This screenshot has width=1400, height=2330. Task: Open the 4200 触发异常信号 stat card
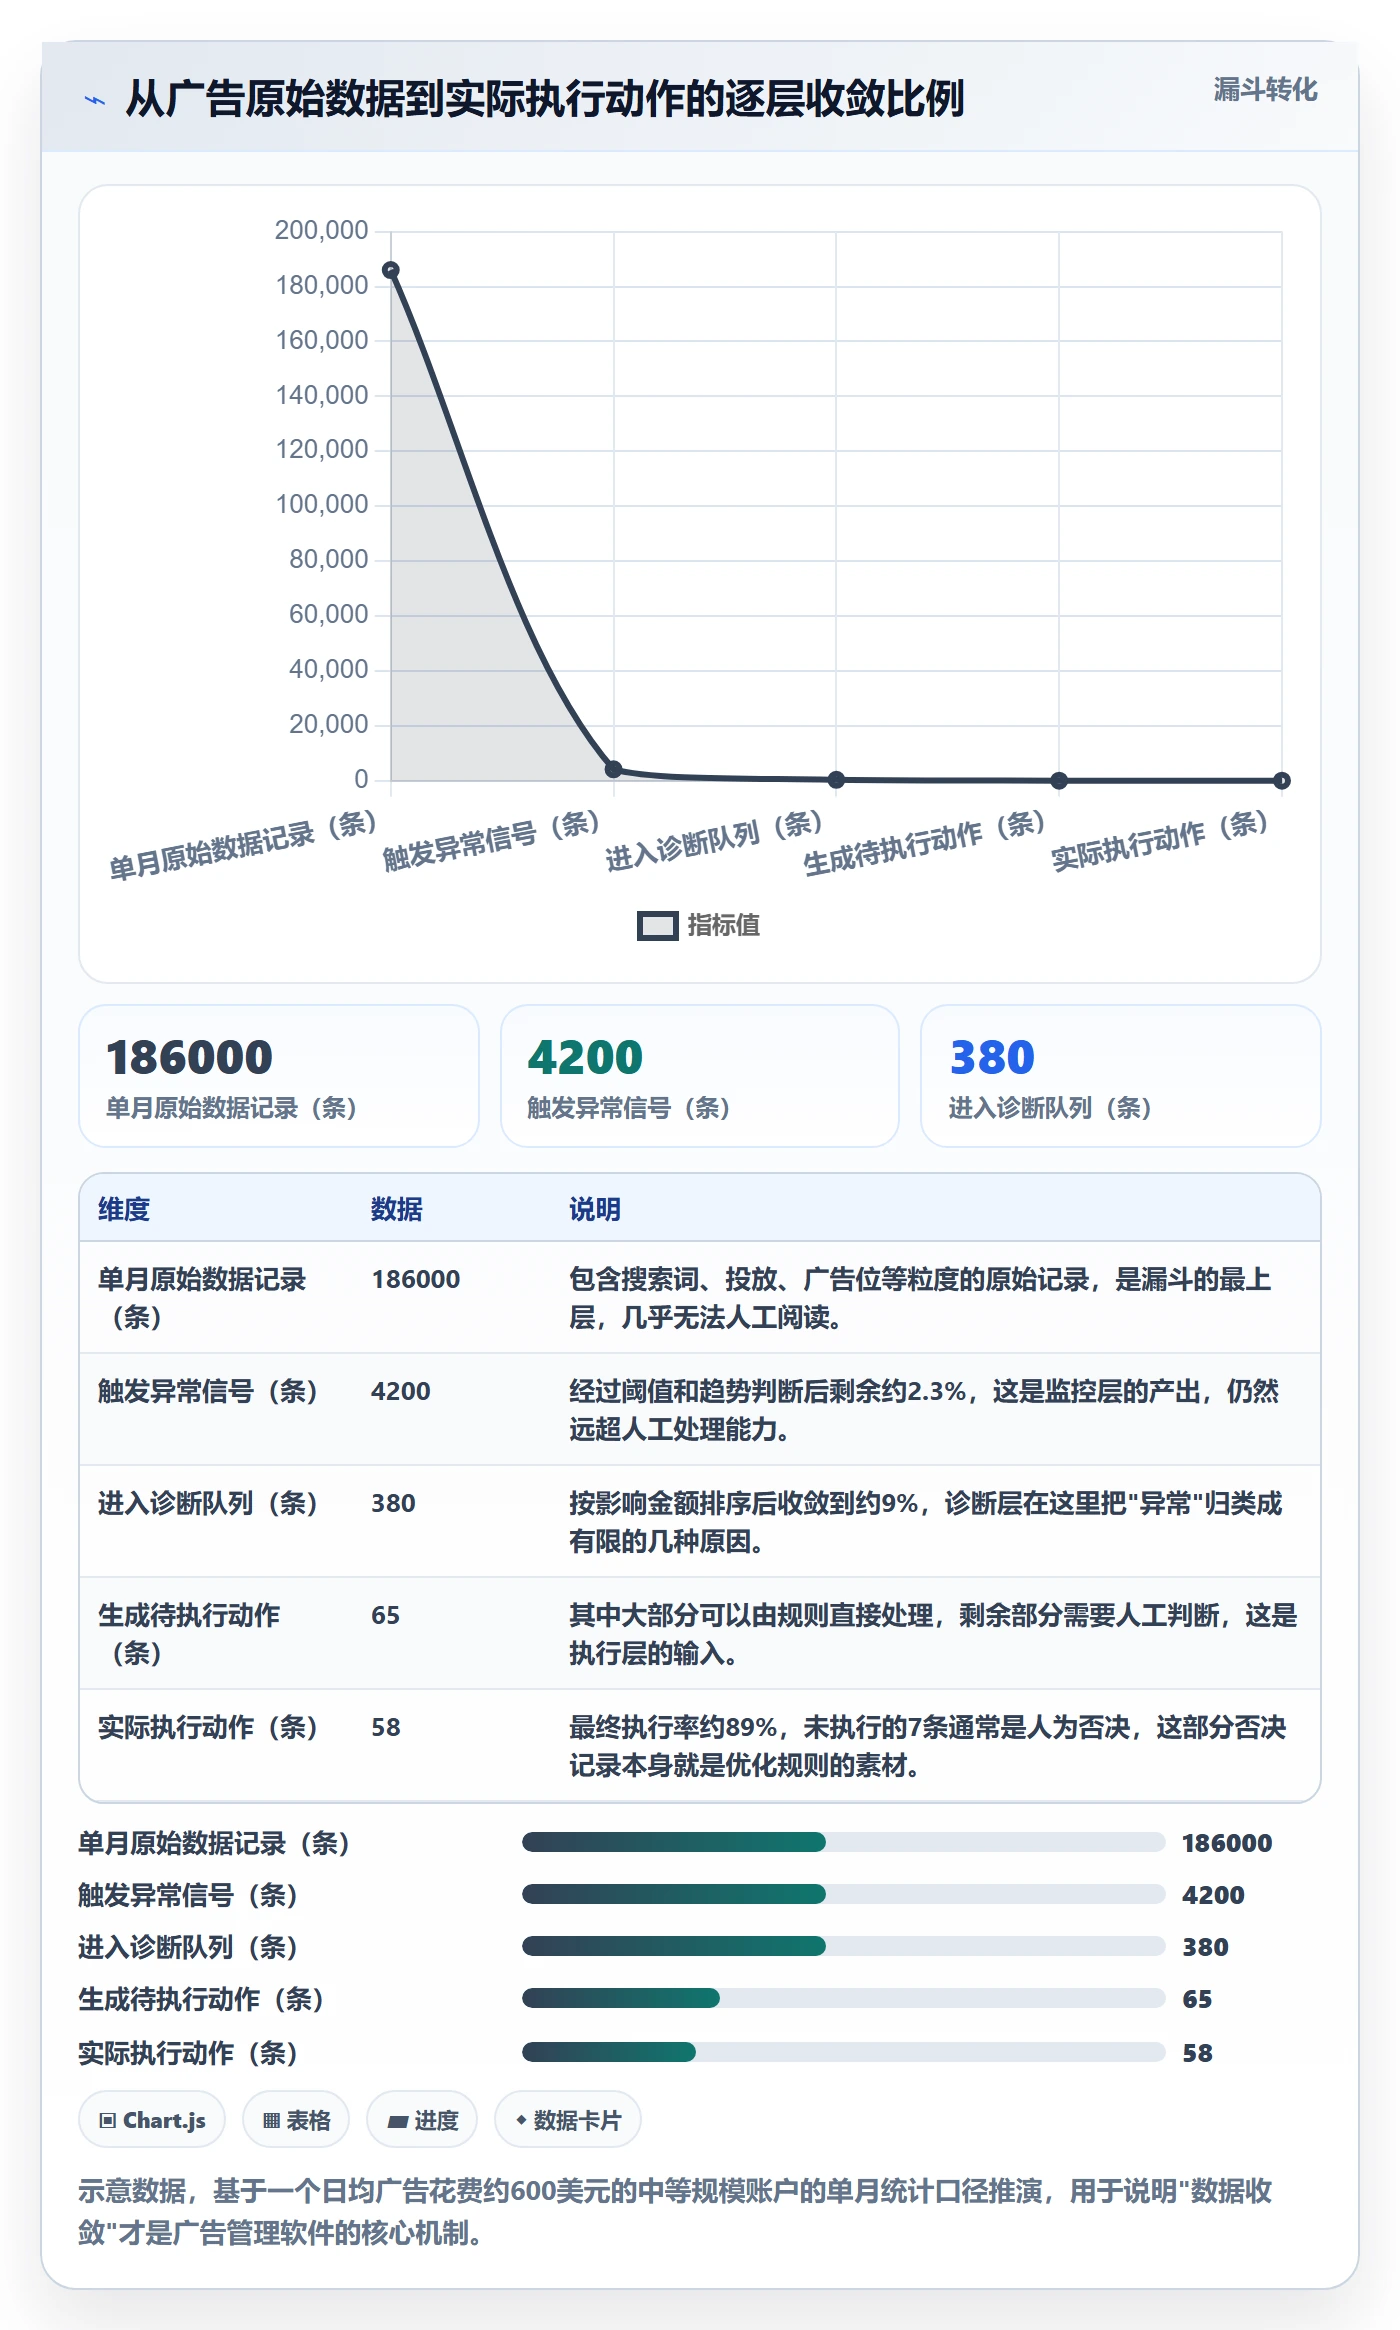(700, 1076)
